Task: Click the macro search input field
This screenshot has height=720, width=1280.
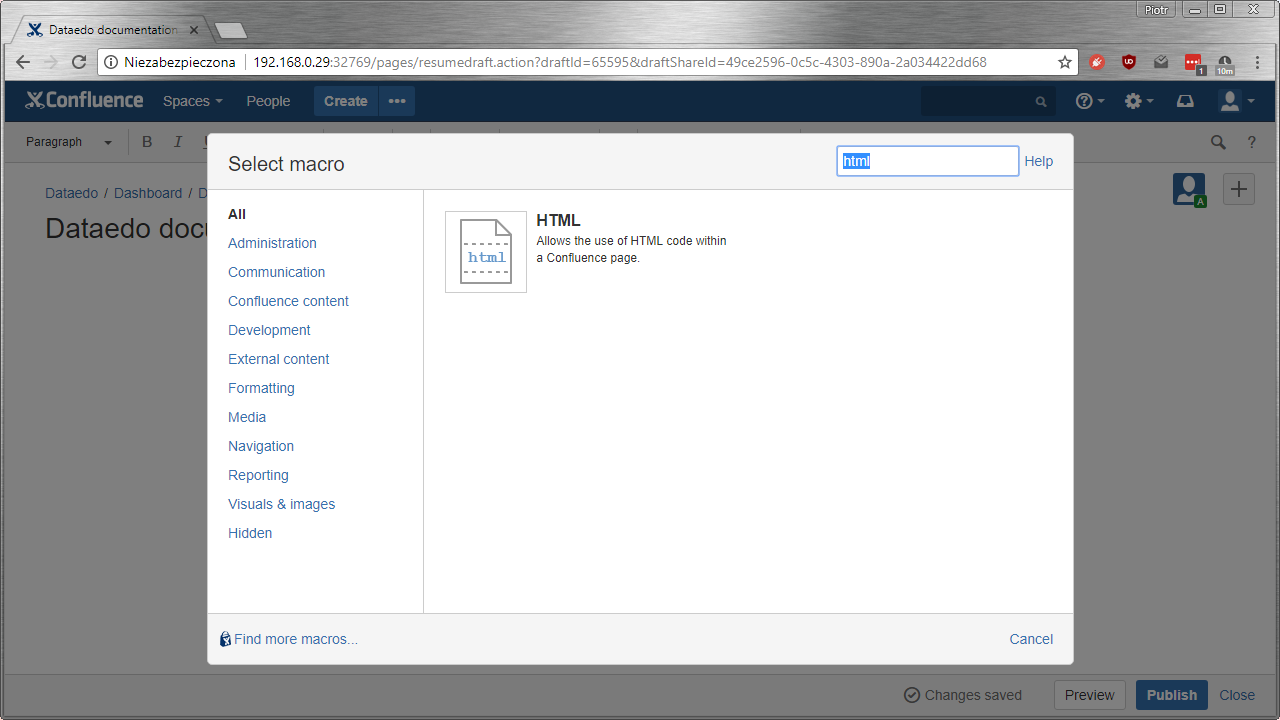Action: coord(927,161)
